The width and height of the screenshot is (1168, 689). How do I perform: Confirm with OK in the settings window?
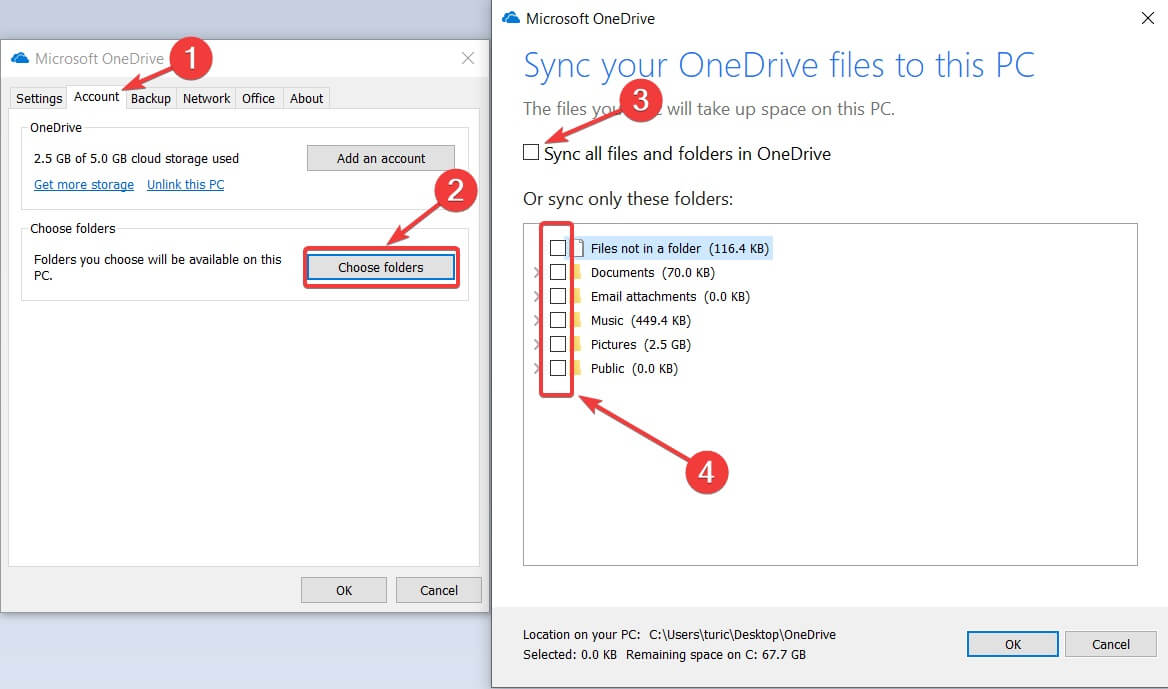(343, 590)
